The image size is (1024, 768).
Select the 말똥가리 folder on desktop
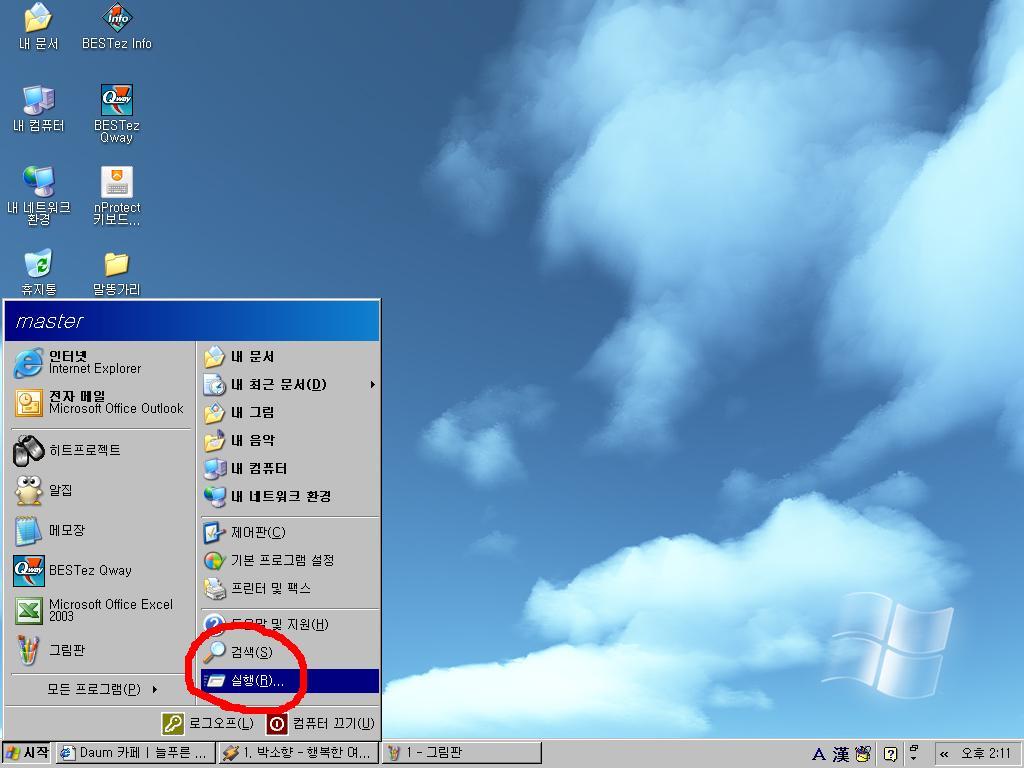(x=116, y=272)
